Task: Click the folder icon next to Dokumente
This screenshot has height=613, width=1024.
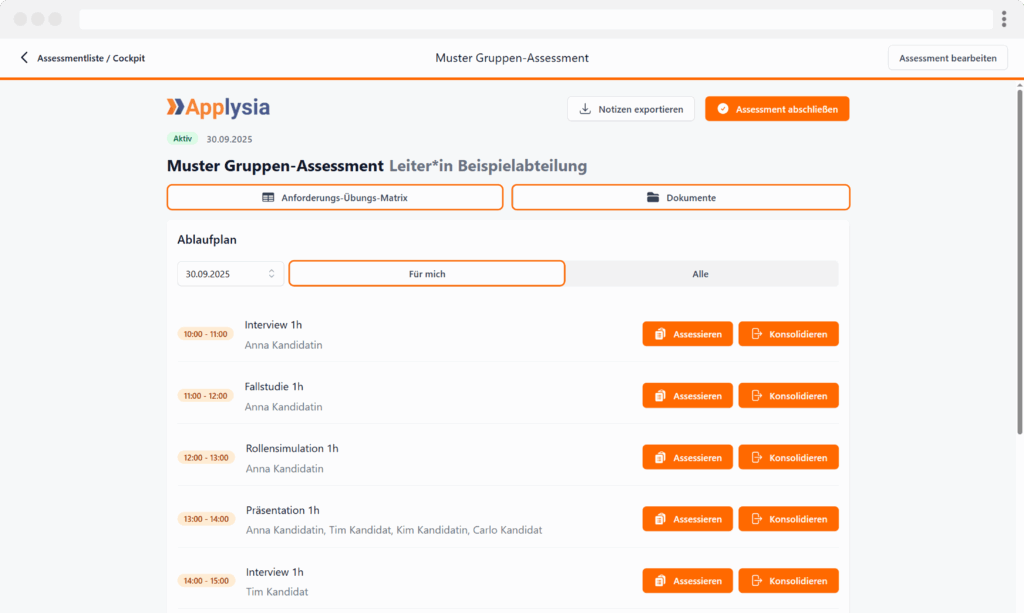Action: pos(653,198)
